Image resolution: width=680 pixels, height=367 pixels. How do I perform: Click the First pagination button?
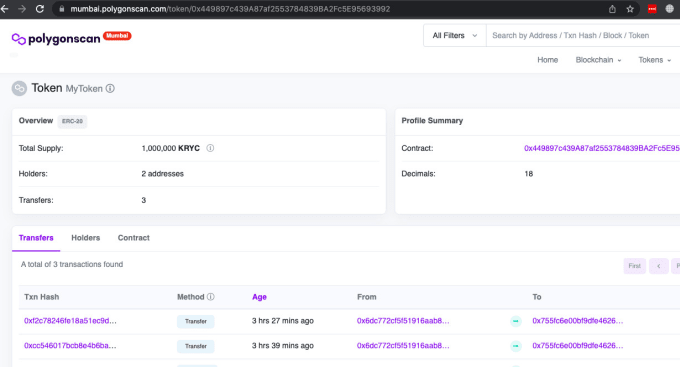(x=634, y=266)
